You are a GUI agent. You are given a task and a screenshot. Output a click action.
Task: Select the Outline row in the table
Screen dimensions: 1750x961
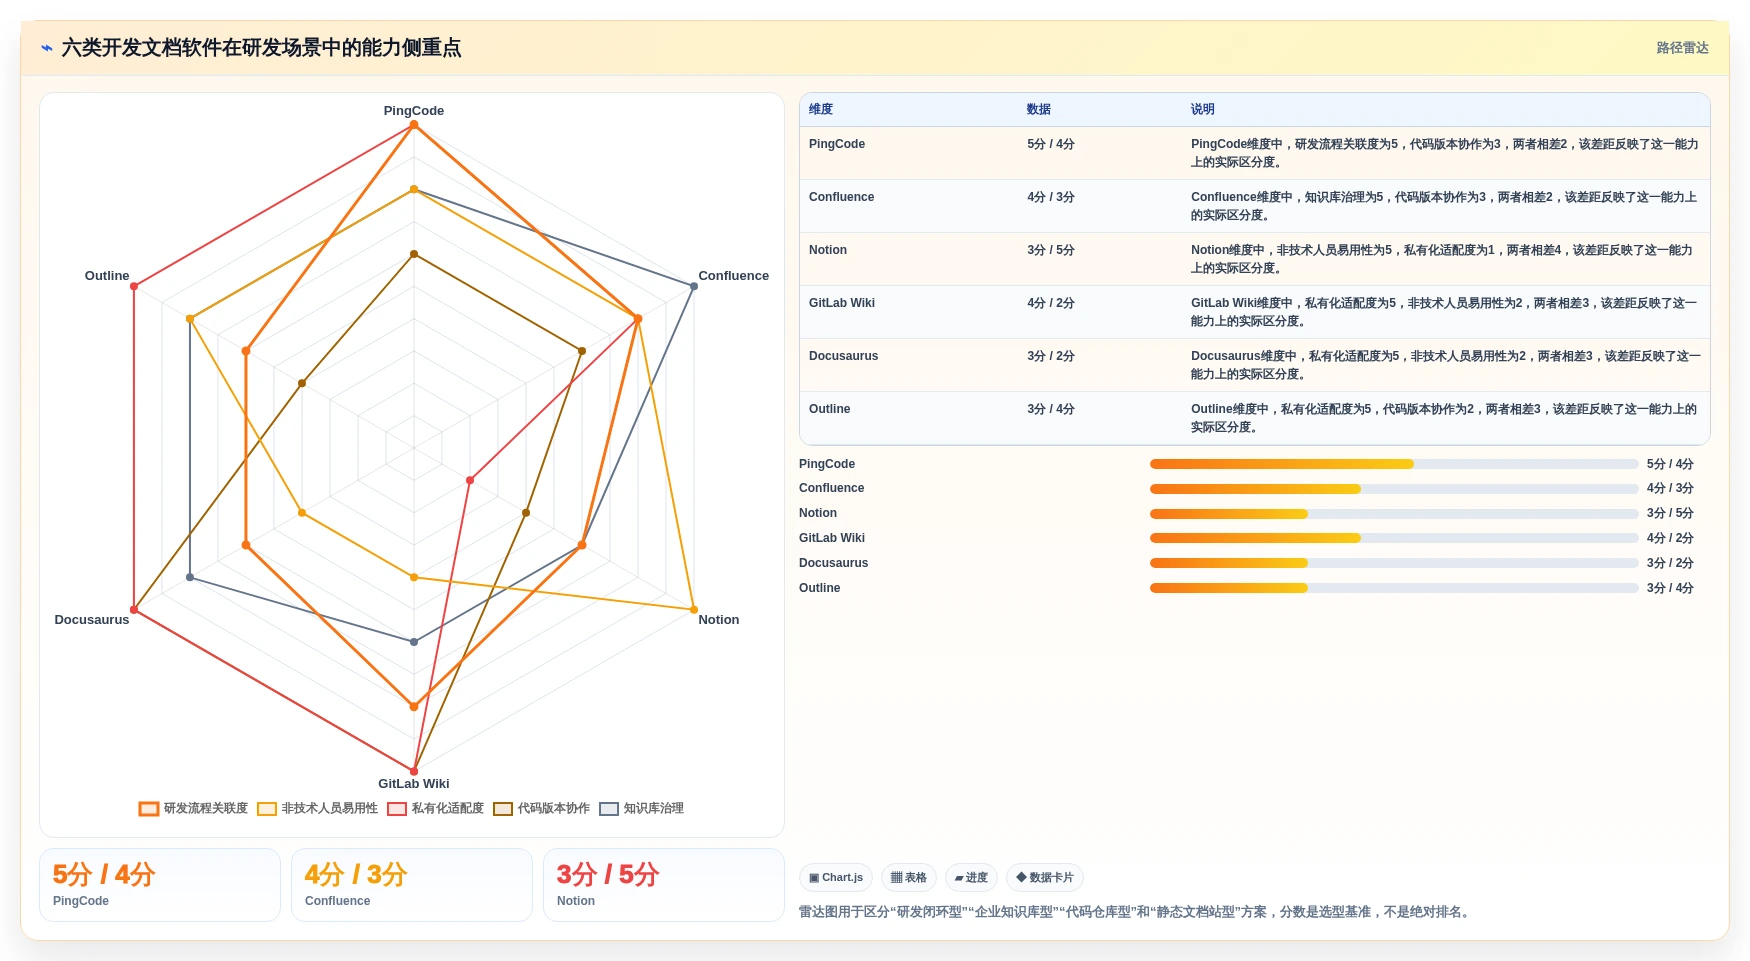pyautogui.click(x=1254, y=418)
